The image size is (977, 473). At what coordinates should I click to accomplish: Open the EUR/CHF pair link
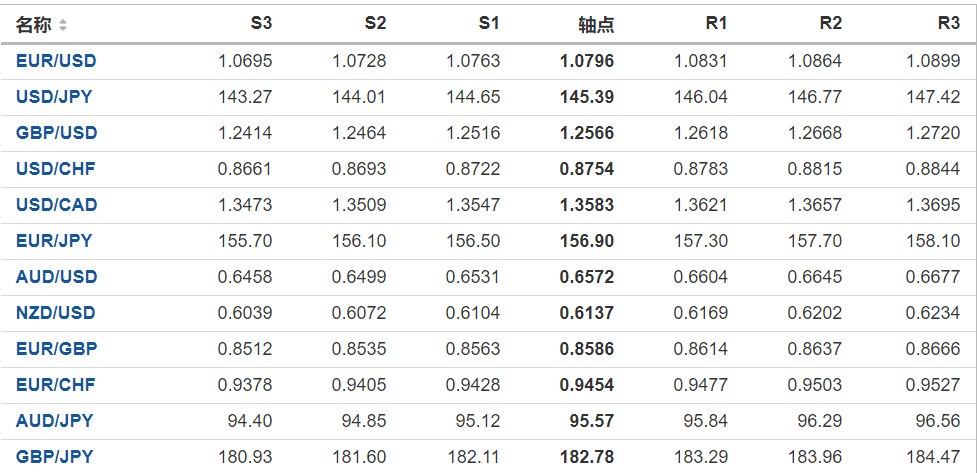56,385
